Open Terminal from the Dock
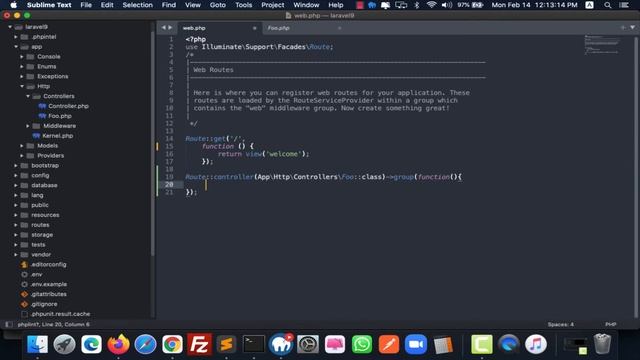 (253, 344)
